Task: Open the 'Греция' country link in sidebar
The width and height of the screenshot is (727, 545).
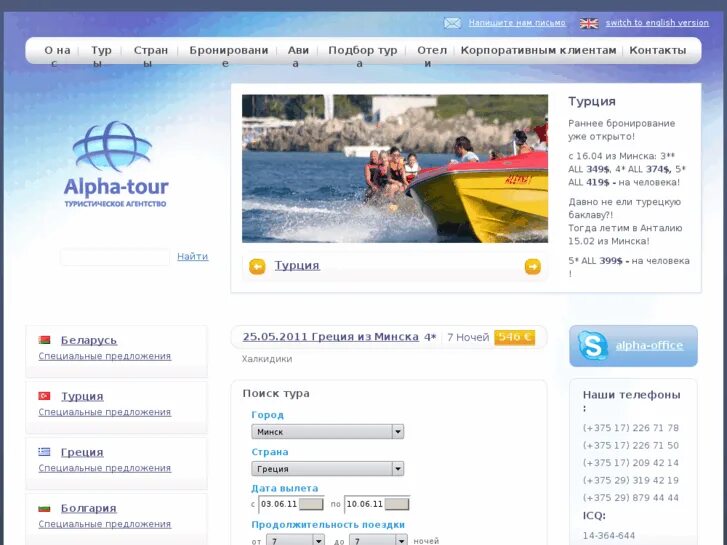Action: click(x=82, y=452)
